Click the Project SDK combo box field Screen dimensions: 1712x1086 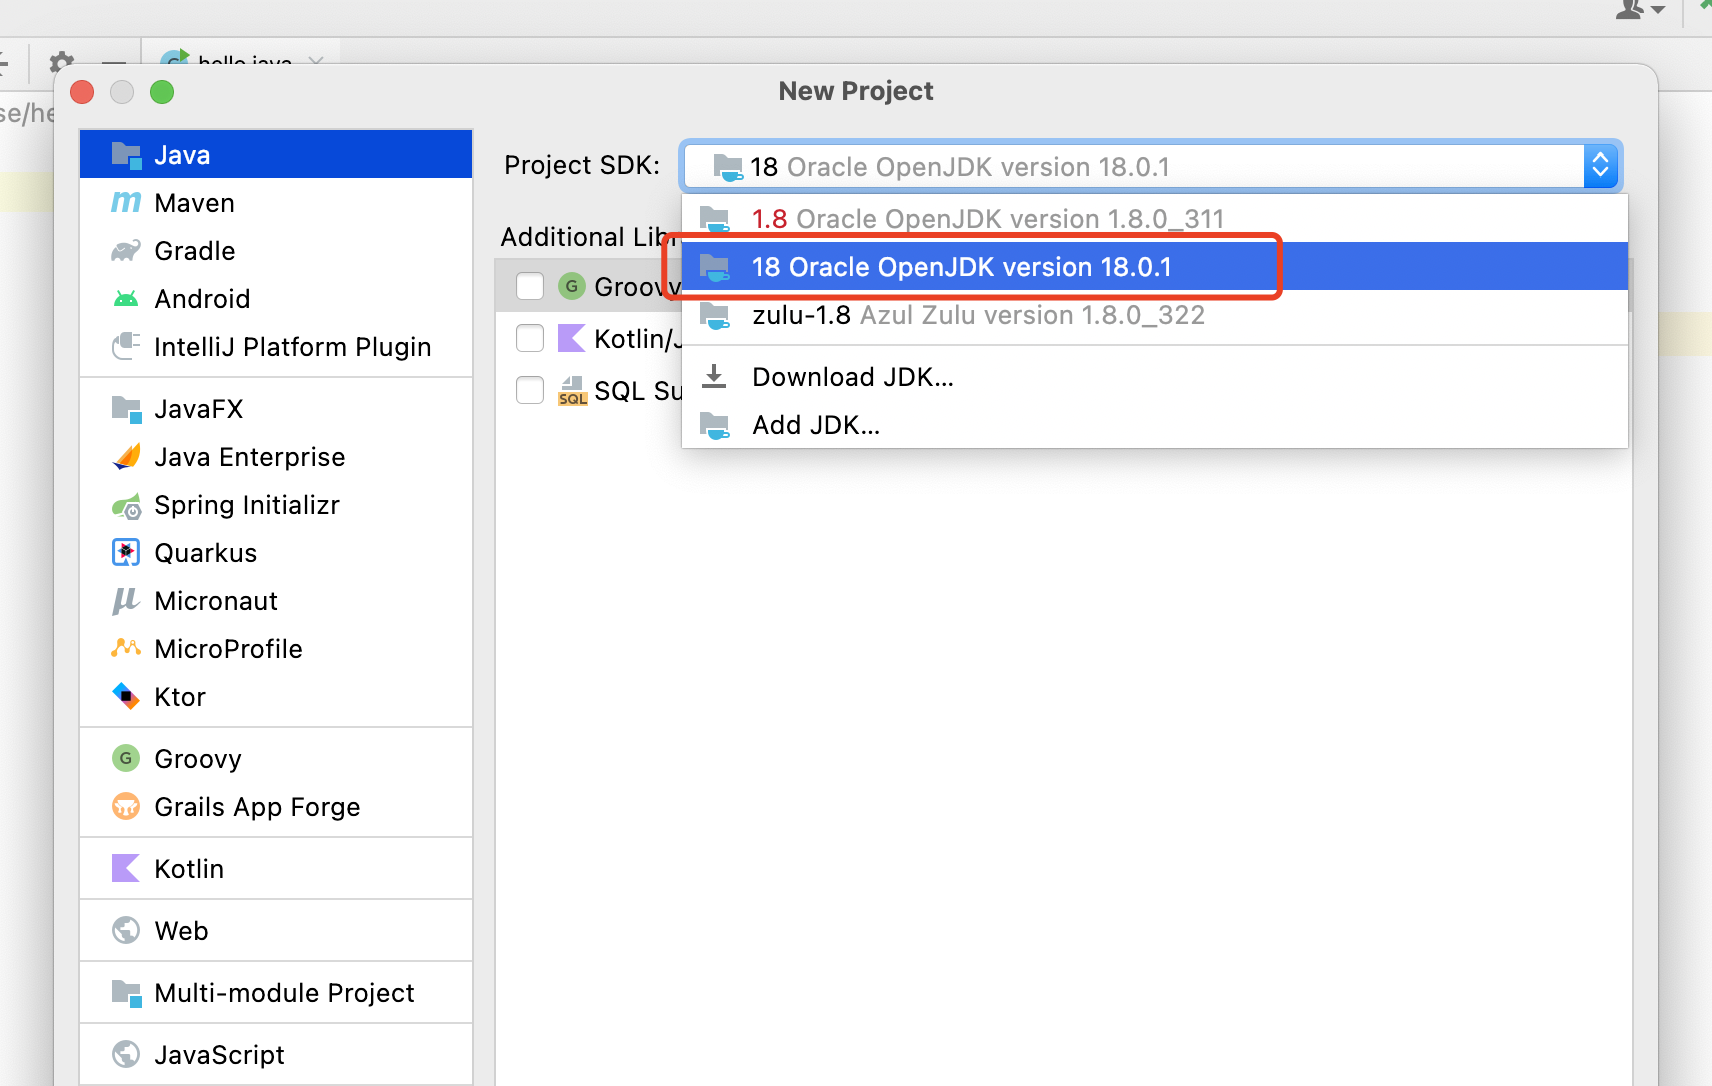[1150, 166]
